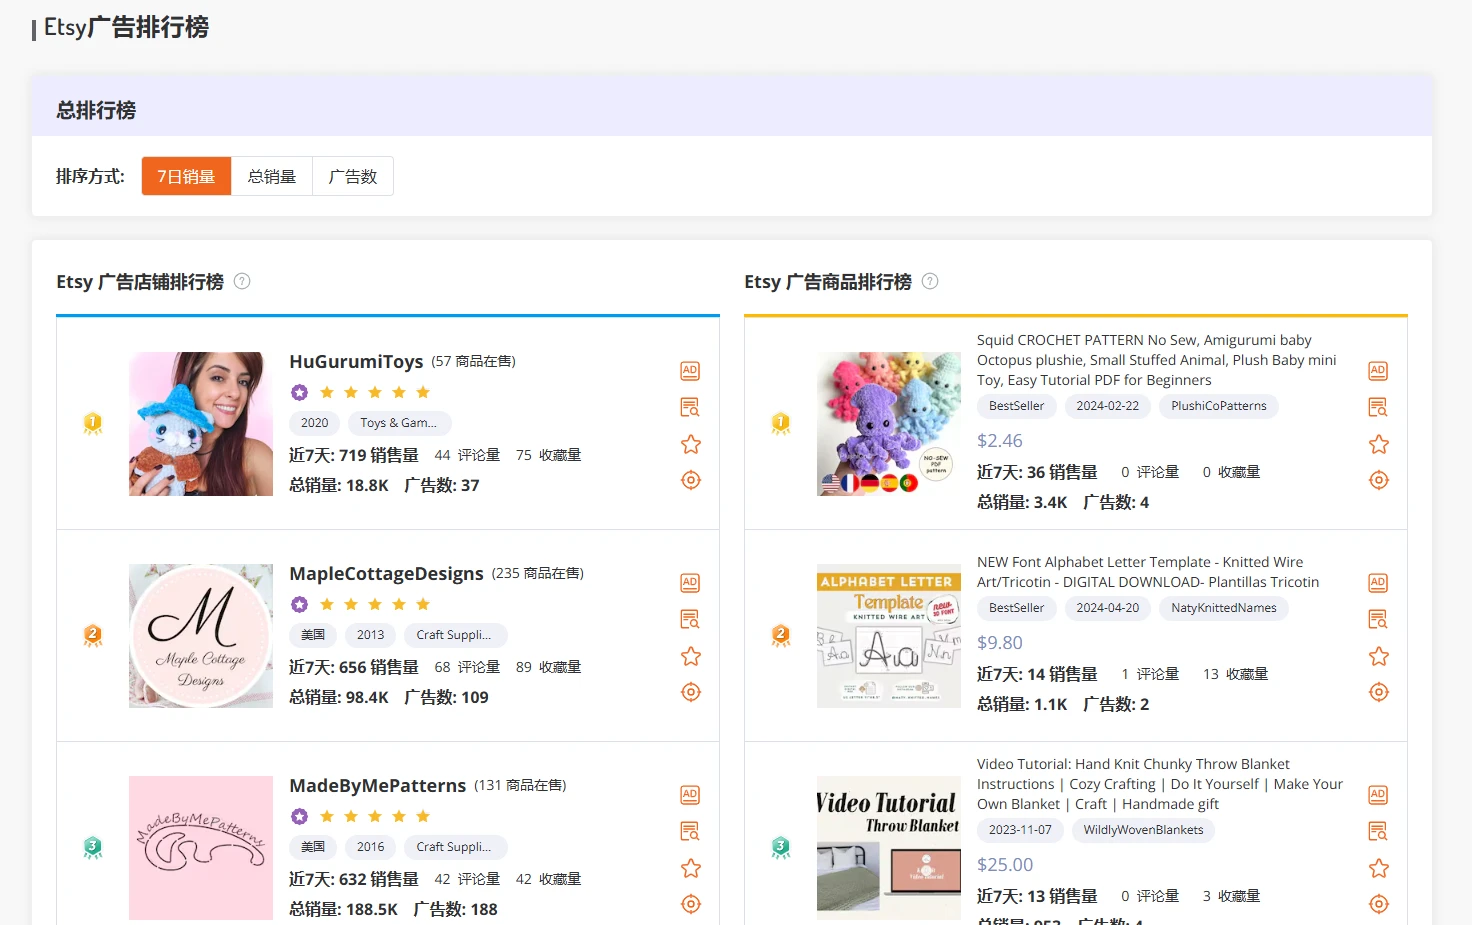Click the help icon next to Etsy 广告店铺排行榜
This screenshot has width=1472, height=925.
pos(241,281)
